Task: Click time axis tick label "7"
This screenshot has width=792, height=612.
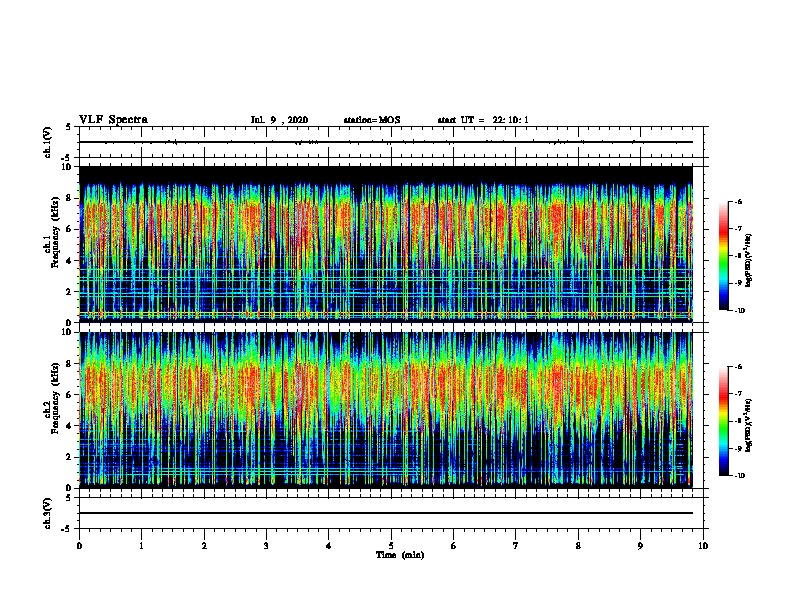Action: pyautogui.click(x=516, y=546)
